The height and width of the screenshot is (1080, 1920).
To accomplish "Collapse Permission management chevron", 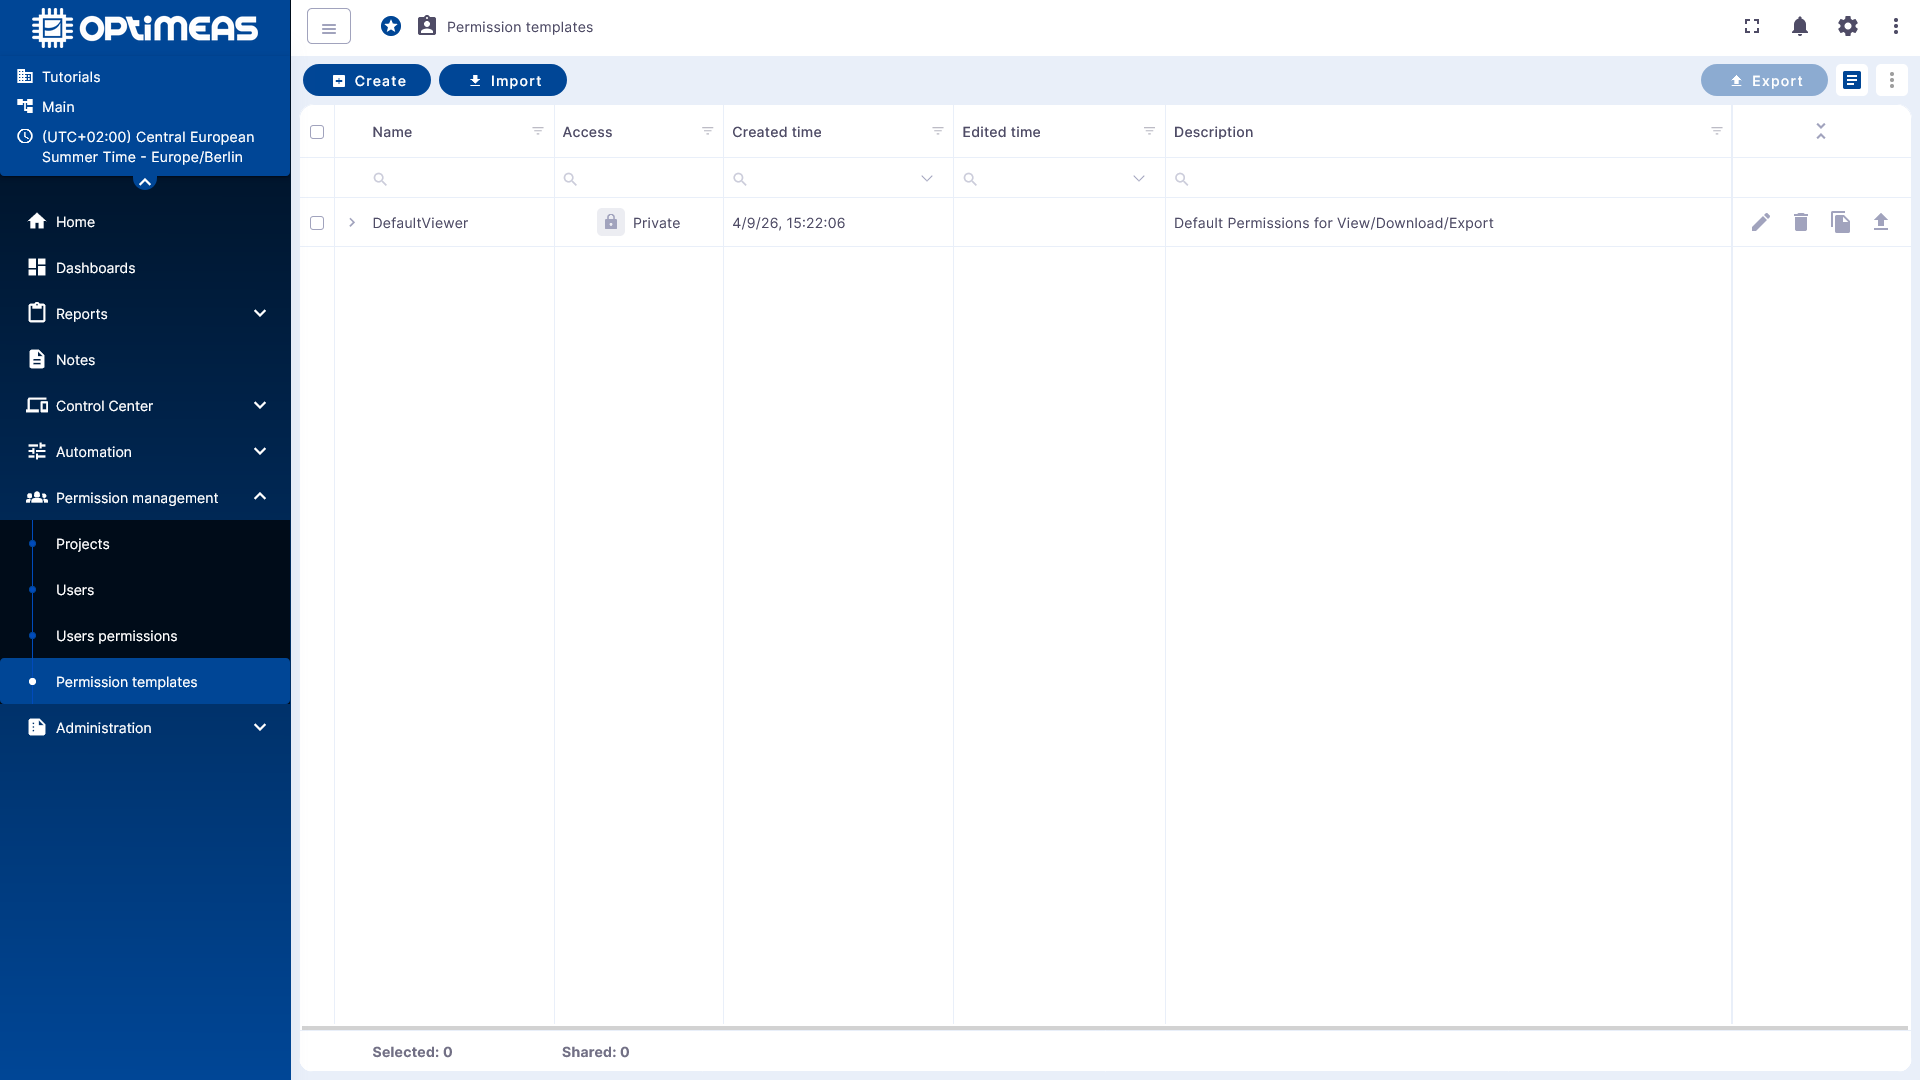I will tap(260, 497).
